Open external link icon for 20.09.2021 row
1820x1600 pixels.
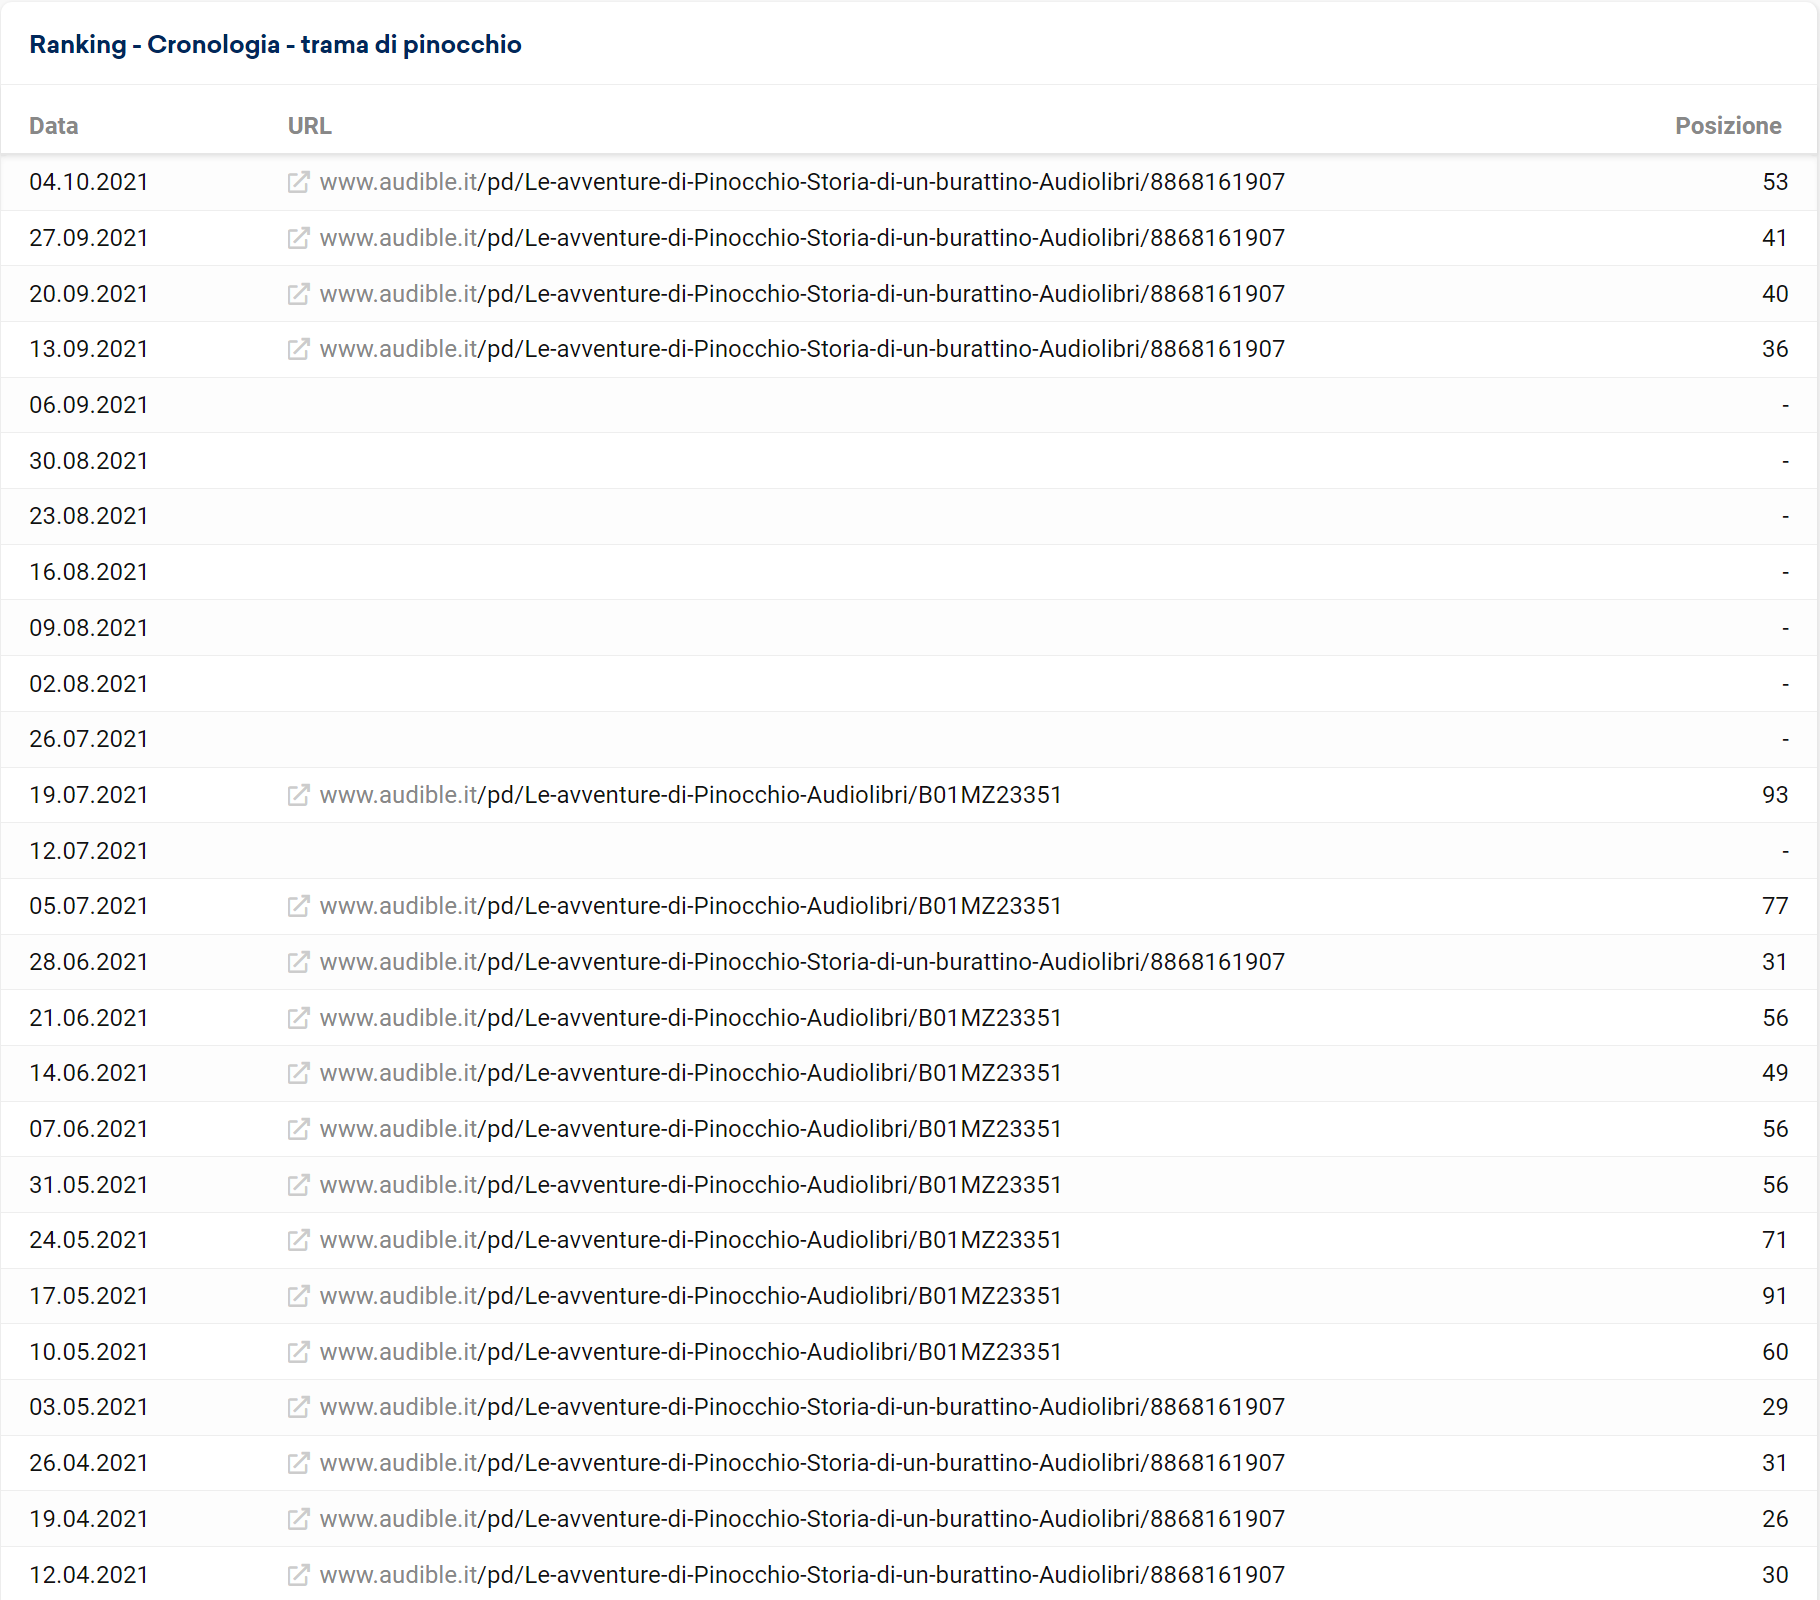298,294
